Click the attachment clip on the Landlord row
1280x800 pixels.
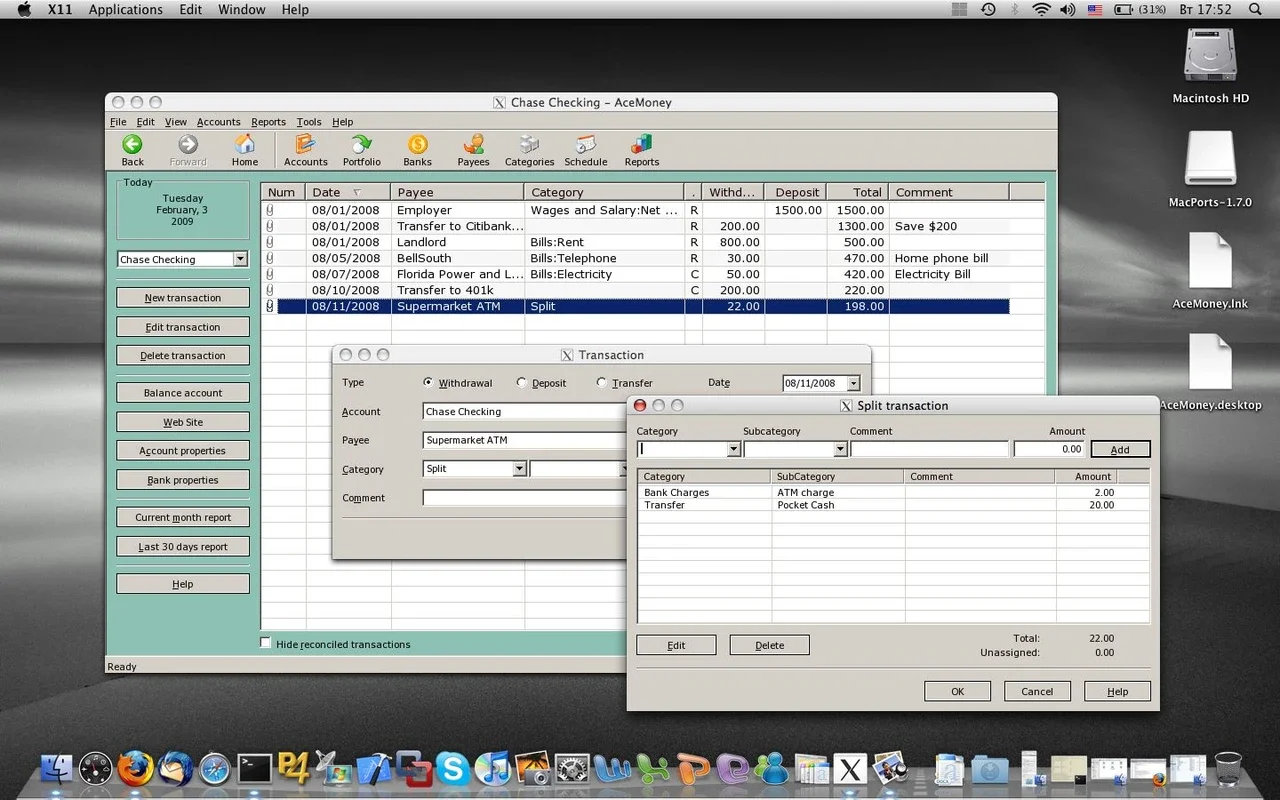(x=269, y=242)
